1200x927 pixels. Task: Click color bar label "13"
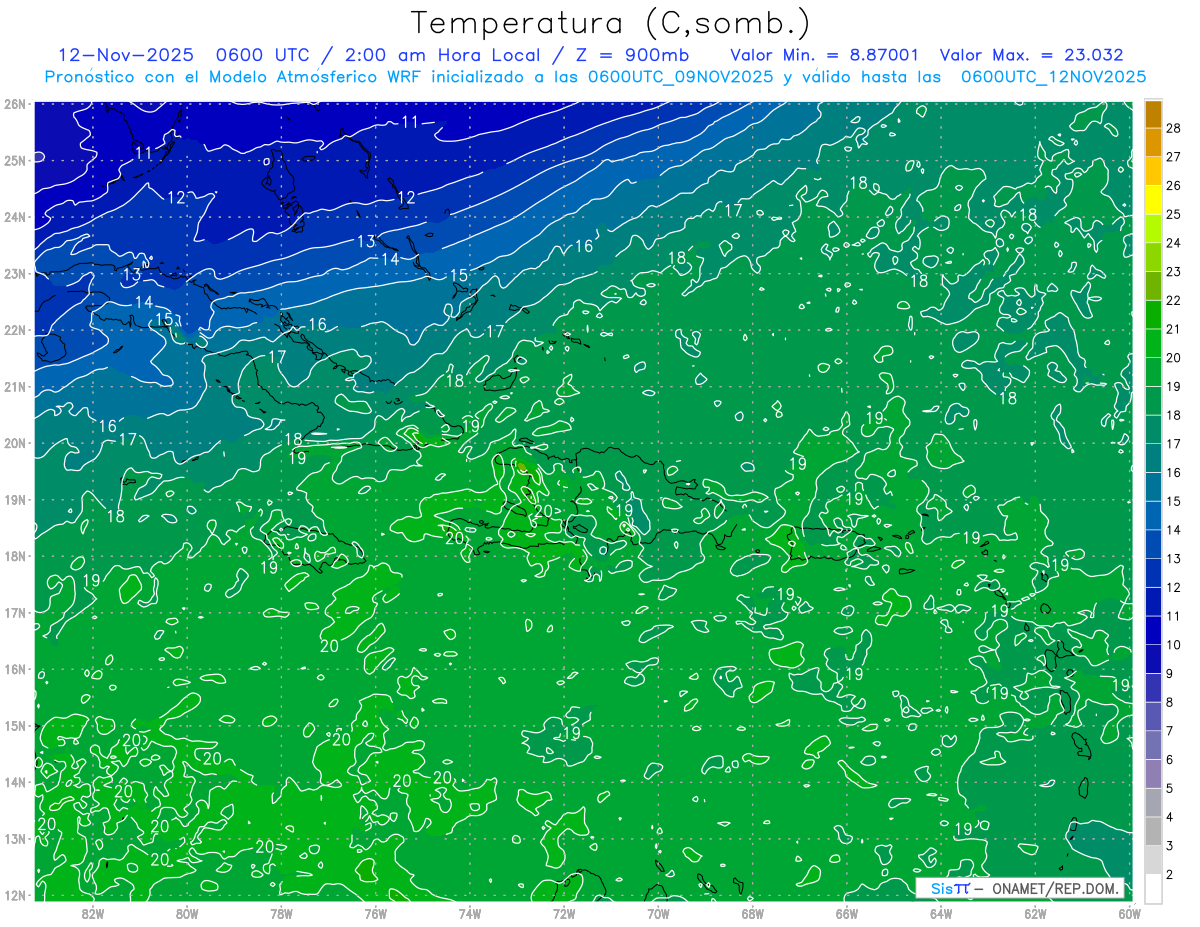pyautogui.click(x=1173, y=559)
